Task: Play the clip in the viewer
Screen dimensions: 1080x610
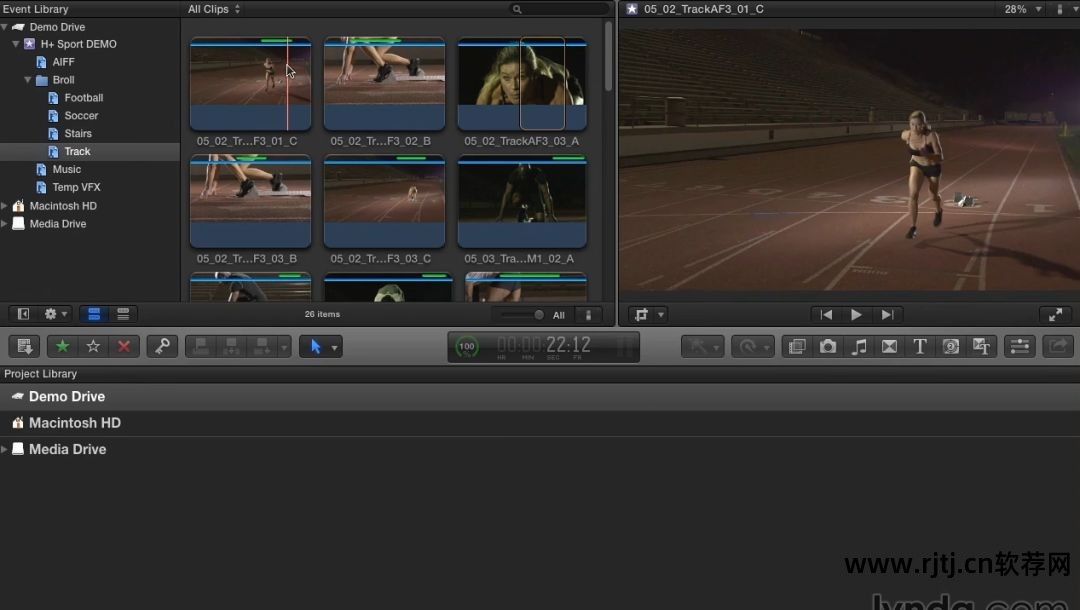Action: [856, 314]
